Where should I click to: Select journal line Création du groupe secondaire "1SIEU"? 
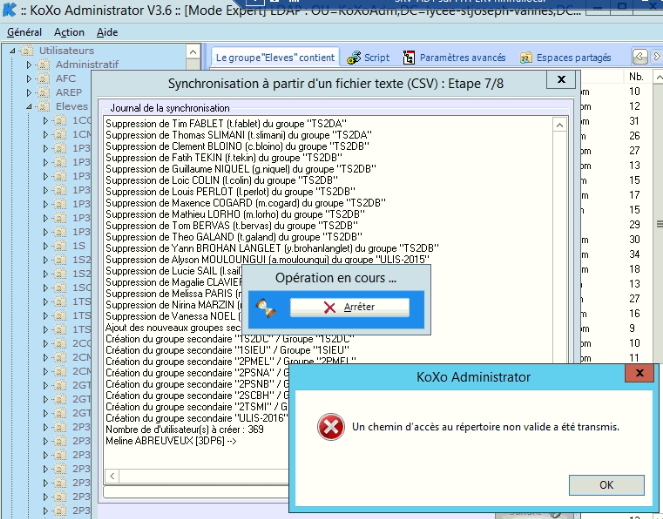(x=227, y=350)
